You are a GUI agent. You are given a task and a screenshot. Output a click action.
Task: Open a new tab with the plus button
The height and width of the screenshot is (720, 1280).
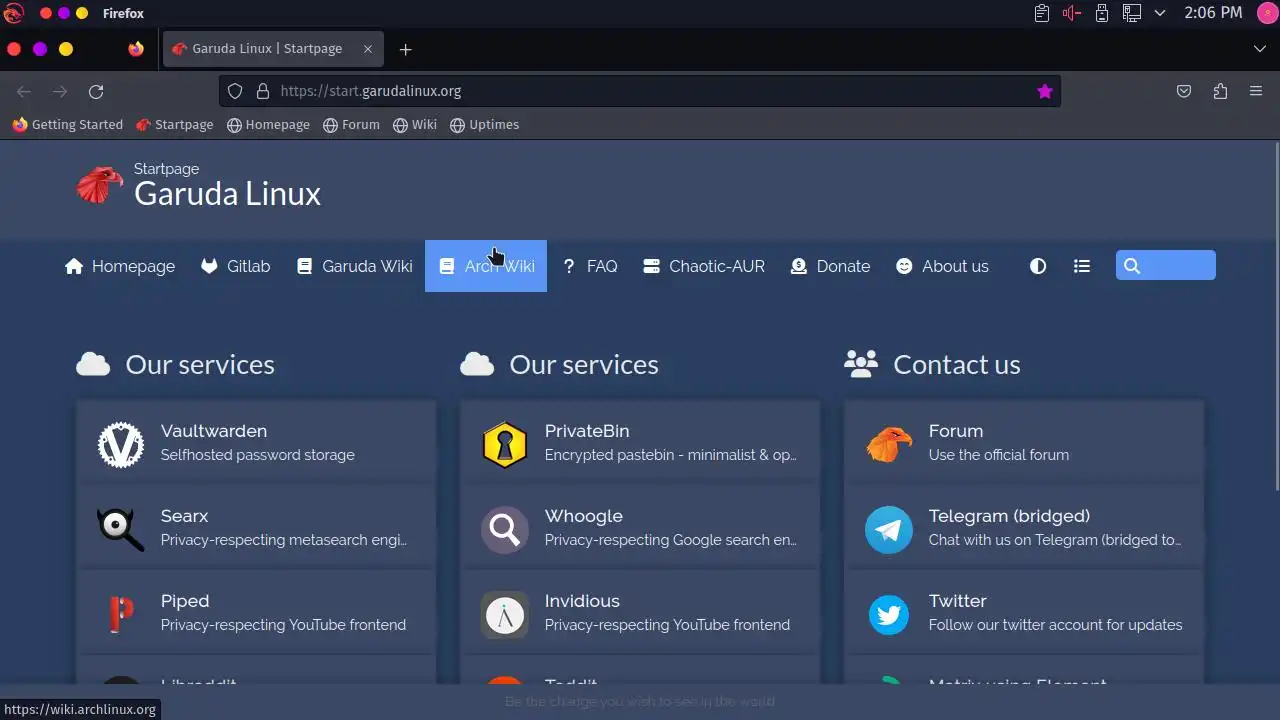[405, 49]
